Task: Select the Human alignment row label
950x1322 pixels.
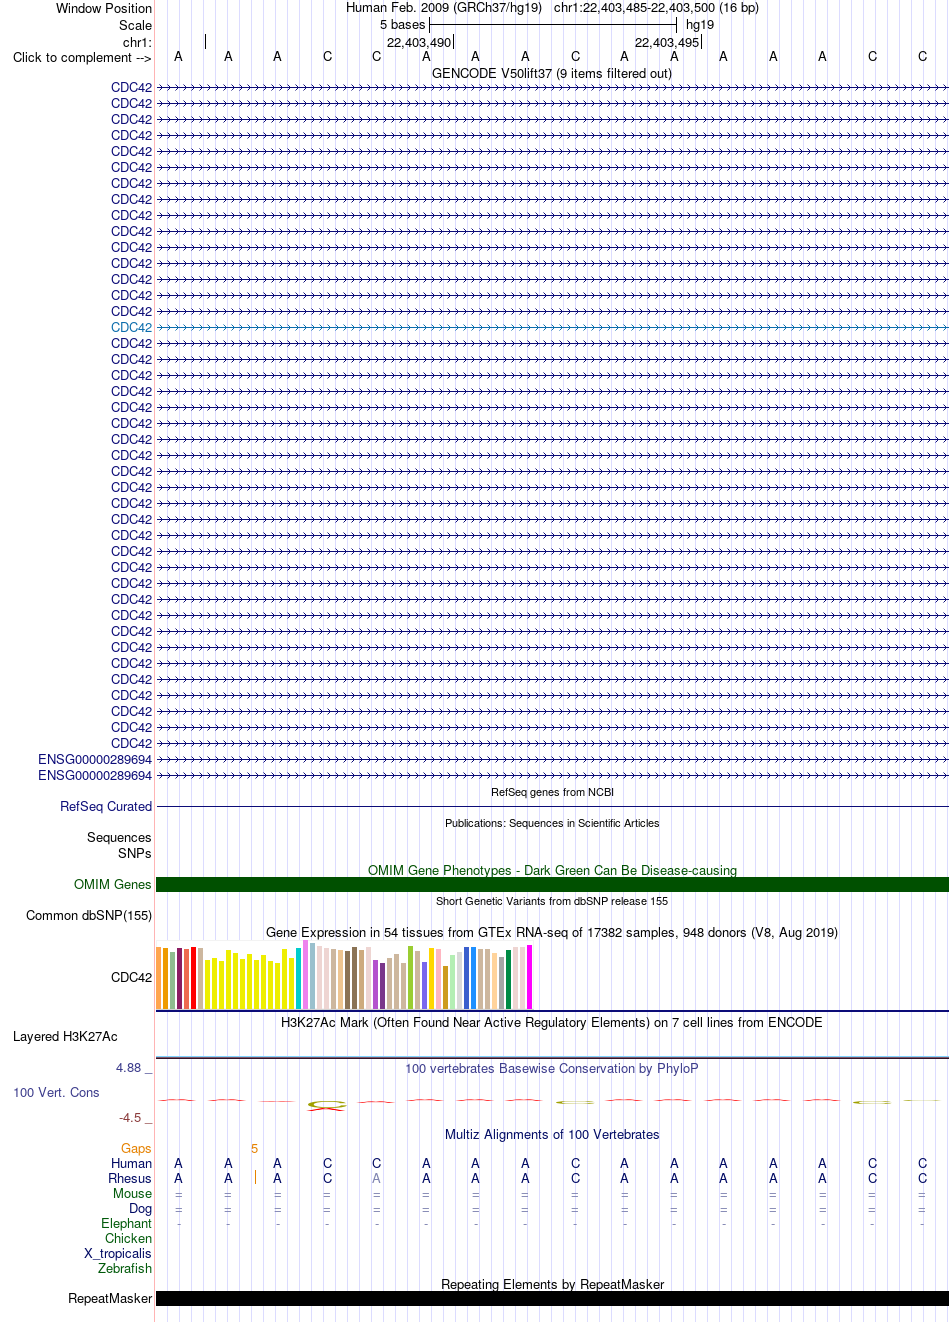Action: (131, 1164)
